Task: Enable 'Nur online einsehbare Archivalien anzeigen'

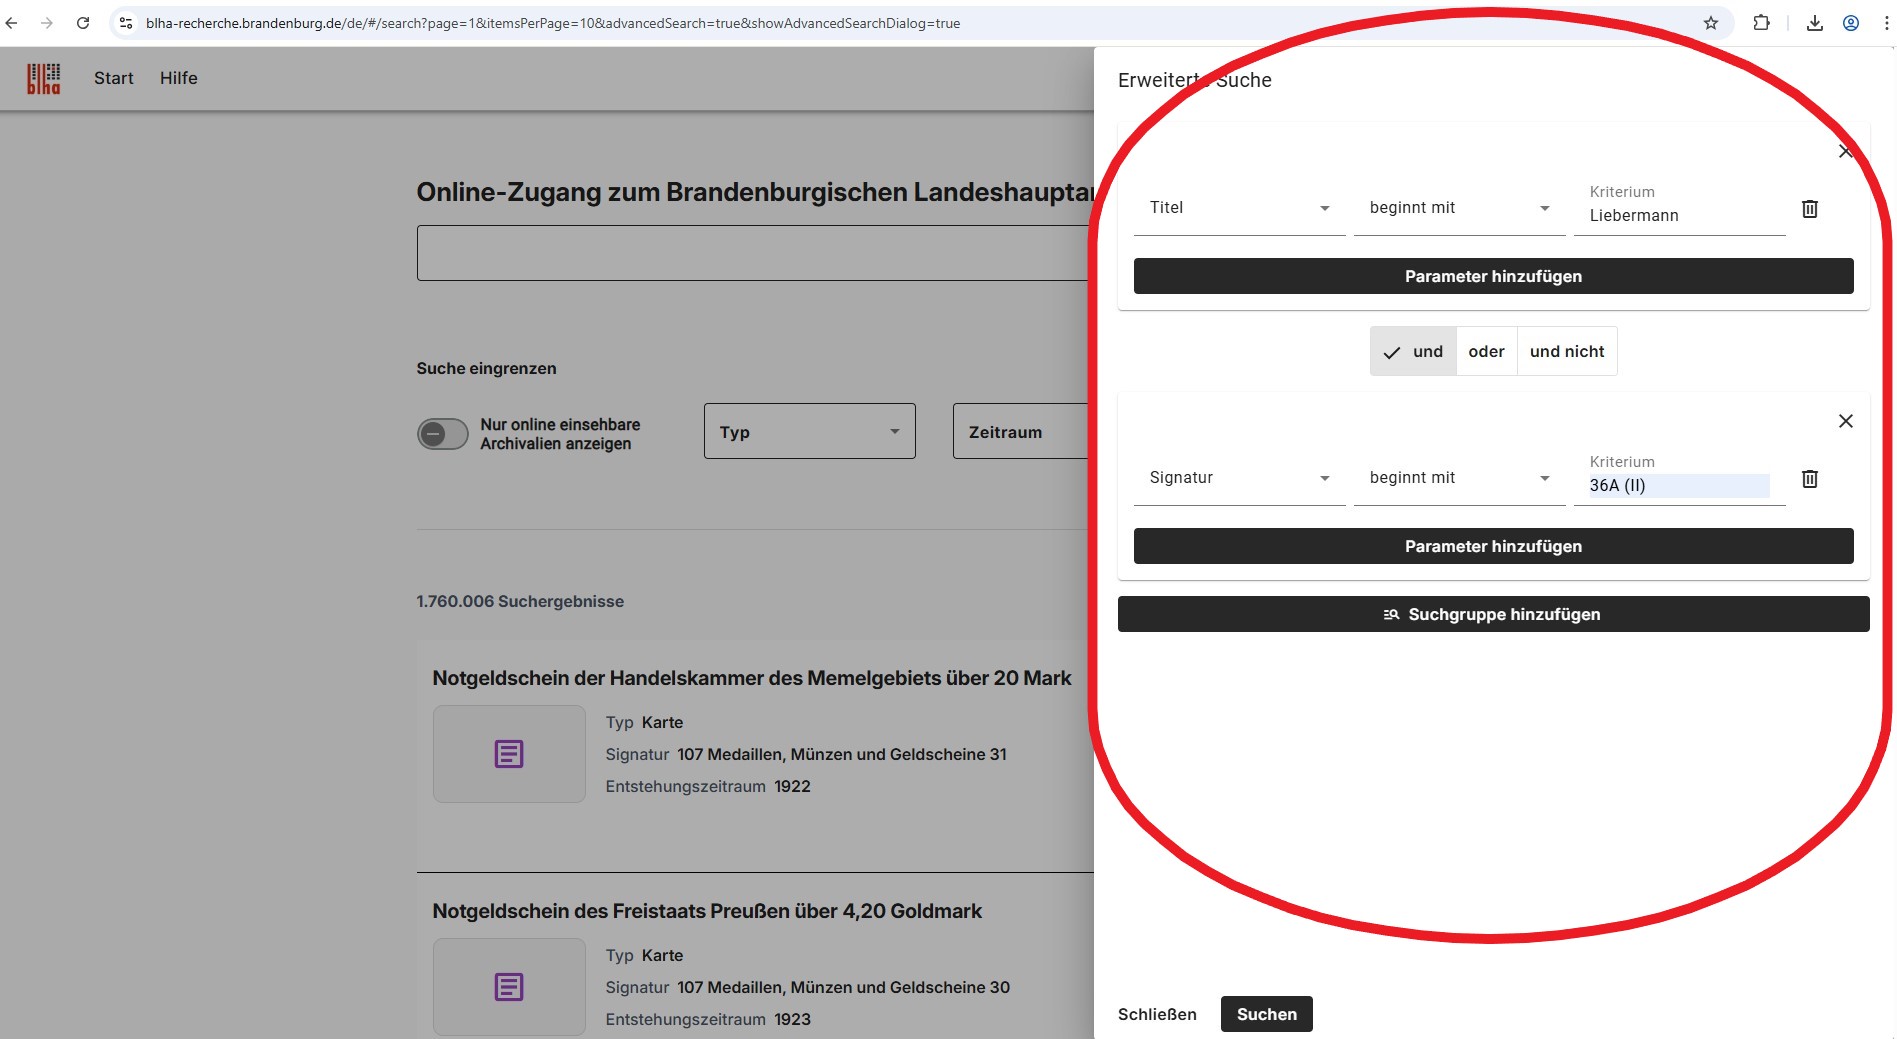Action: coord(442,434)
